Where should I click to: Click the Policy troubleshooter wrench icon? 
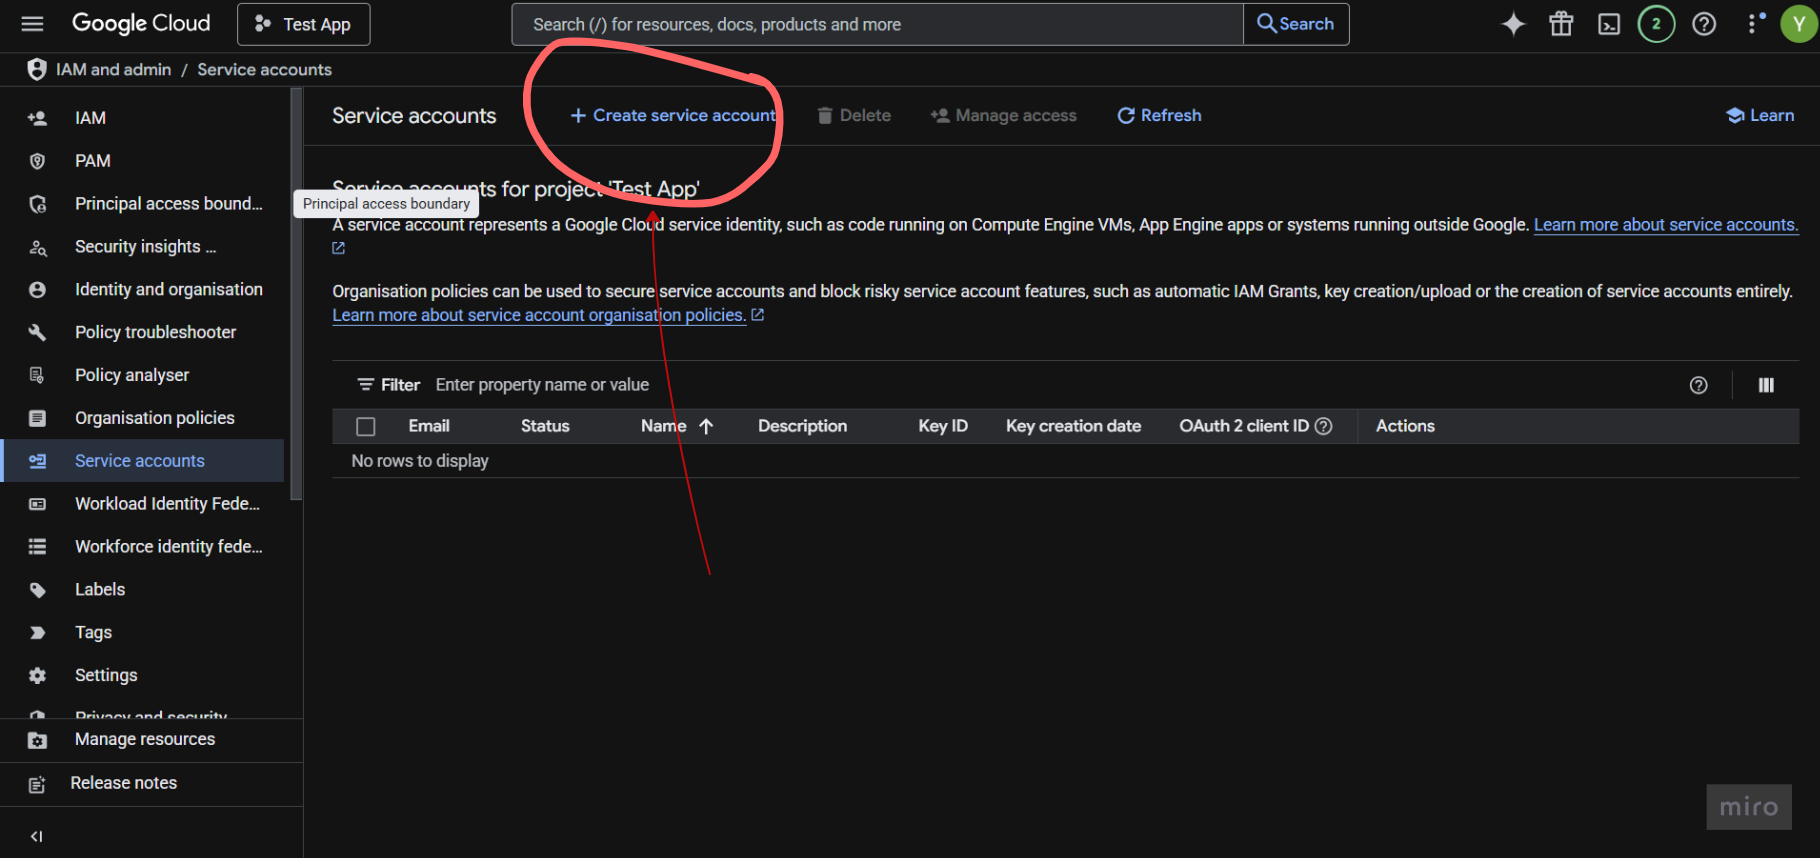37,333
